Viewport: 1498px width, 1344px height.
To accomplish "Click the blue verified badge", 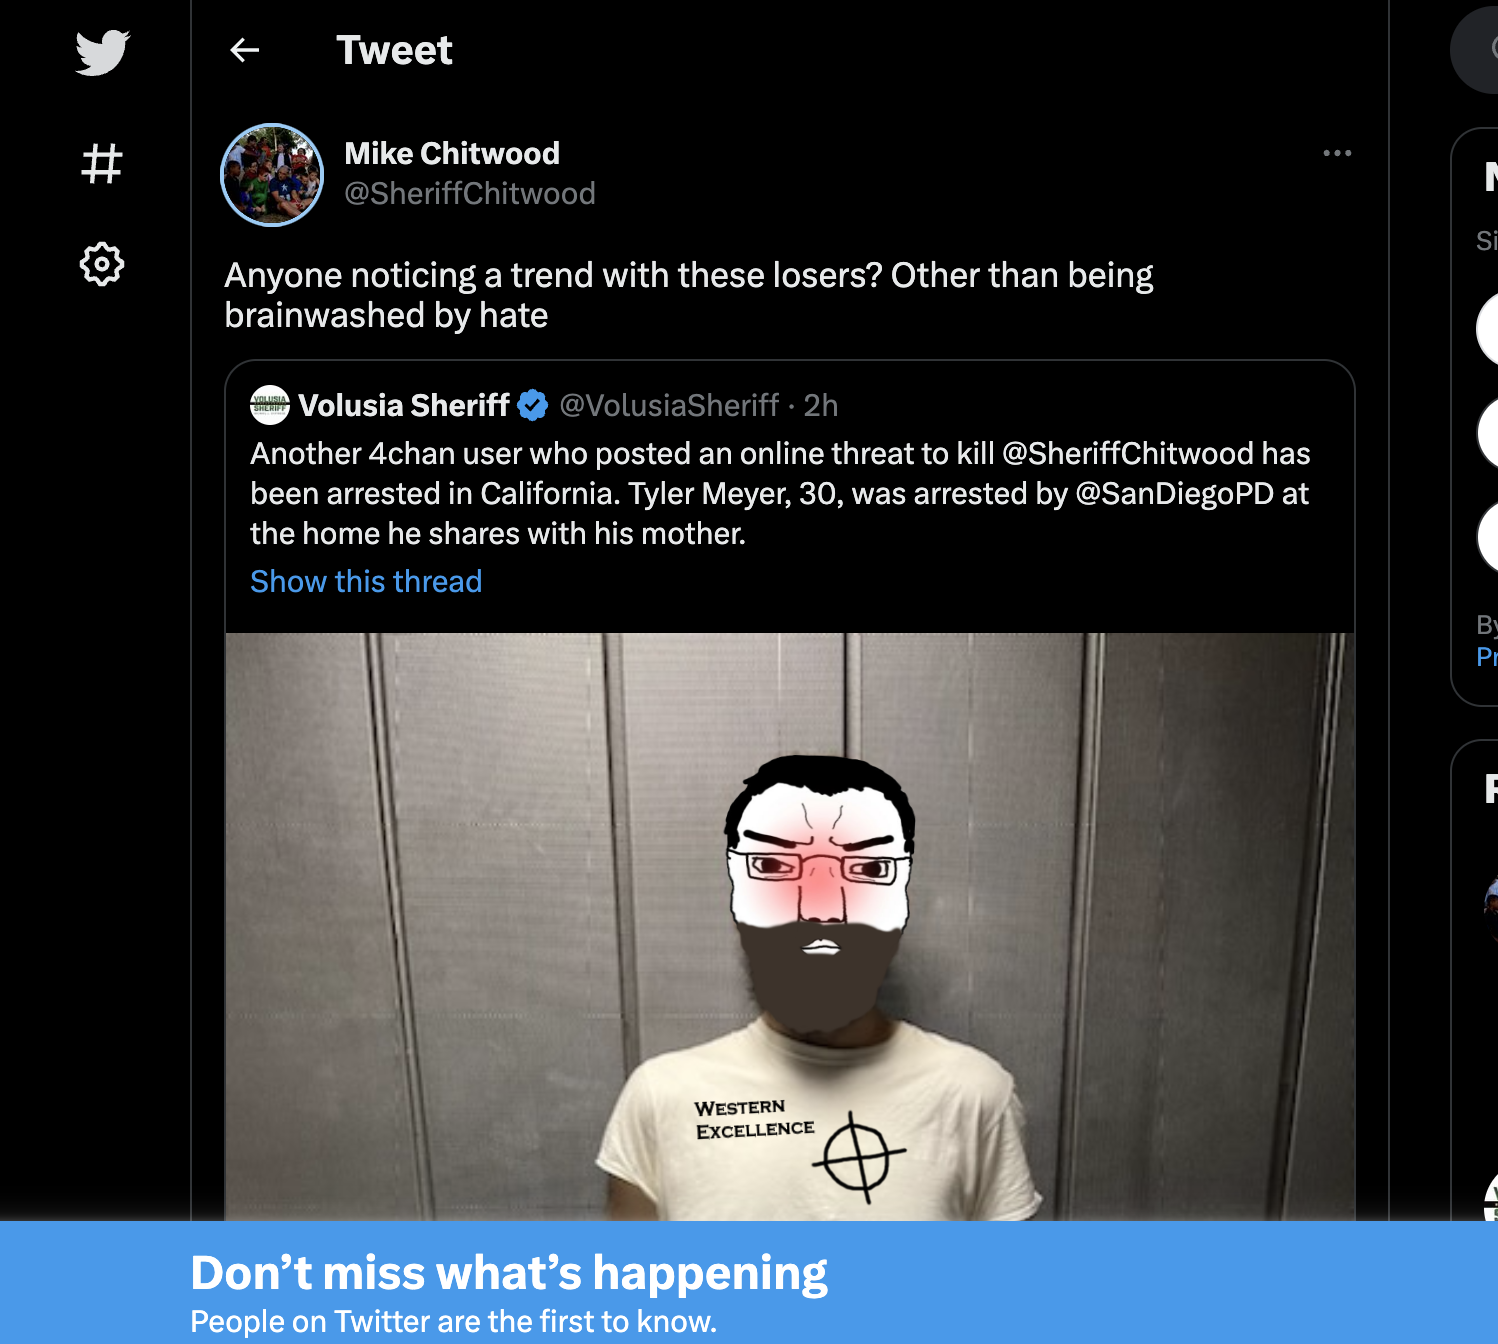I will [x=533, y=405].
